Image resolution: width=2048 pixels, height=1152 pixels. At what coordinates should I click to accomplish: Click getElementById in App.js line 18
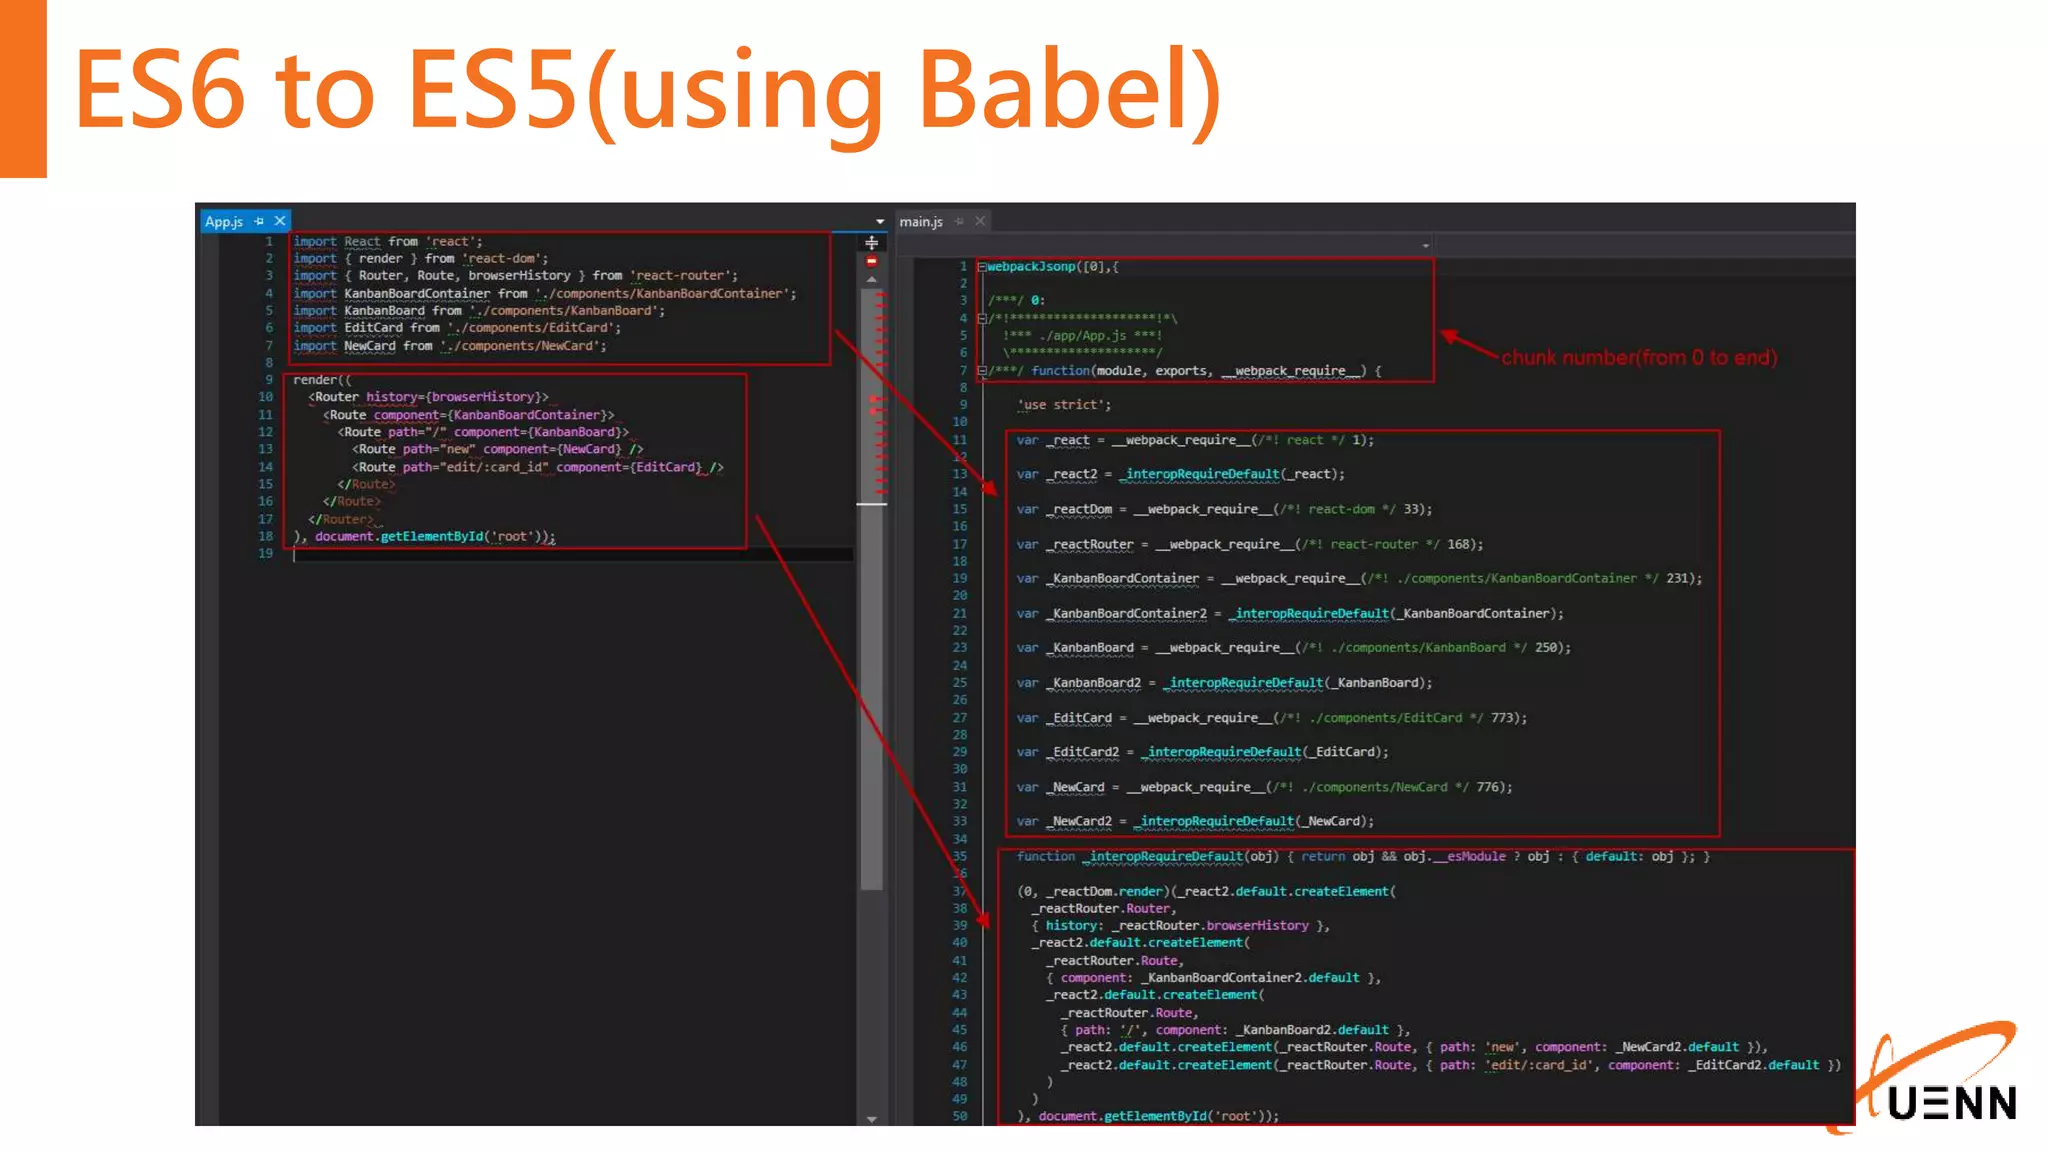click(x=431, y=537)
